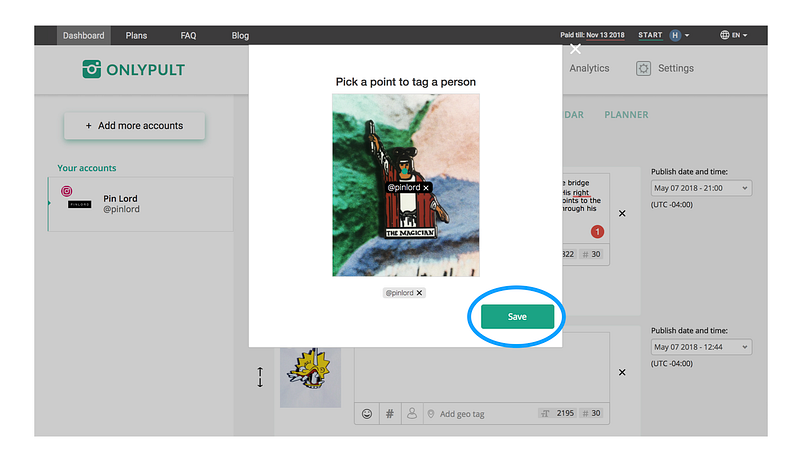Remove @pinlord tag on the image
The height and width of the screenshot is (469, 800).
click(x=426, y=188)
